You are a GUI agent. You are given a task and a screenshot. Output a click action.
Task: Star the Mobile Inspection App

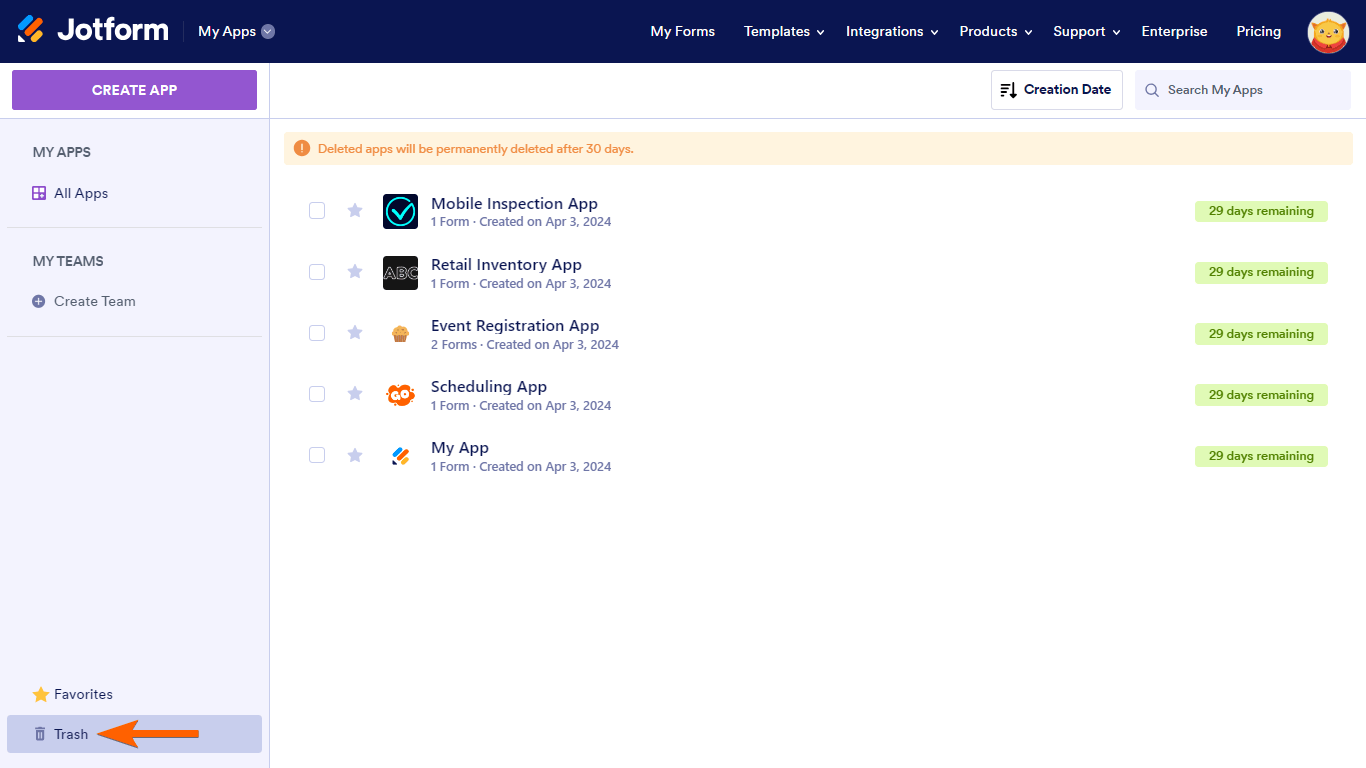(x=355, y=210)
